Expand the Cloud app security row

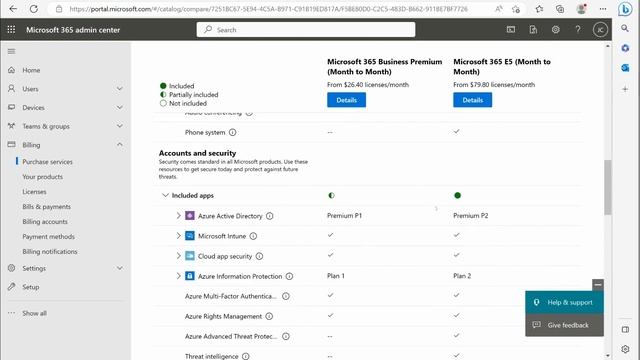178,256
